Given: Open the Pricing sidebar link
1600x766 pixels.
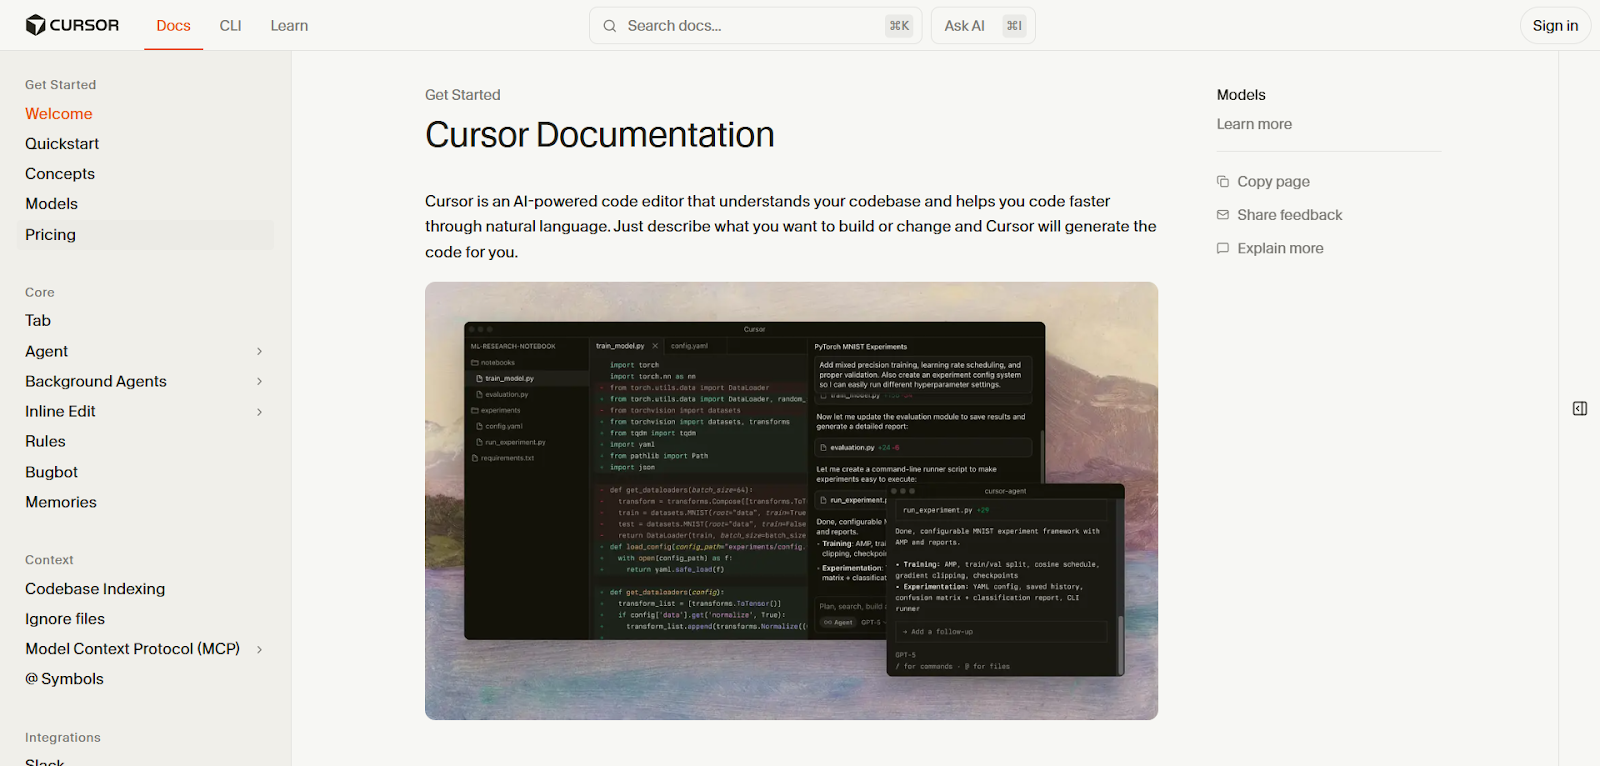Looking at the screenshot, I should pos(50,234).
